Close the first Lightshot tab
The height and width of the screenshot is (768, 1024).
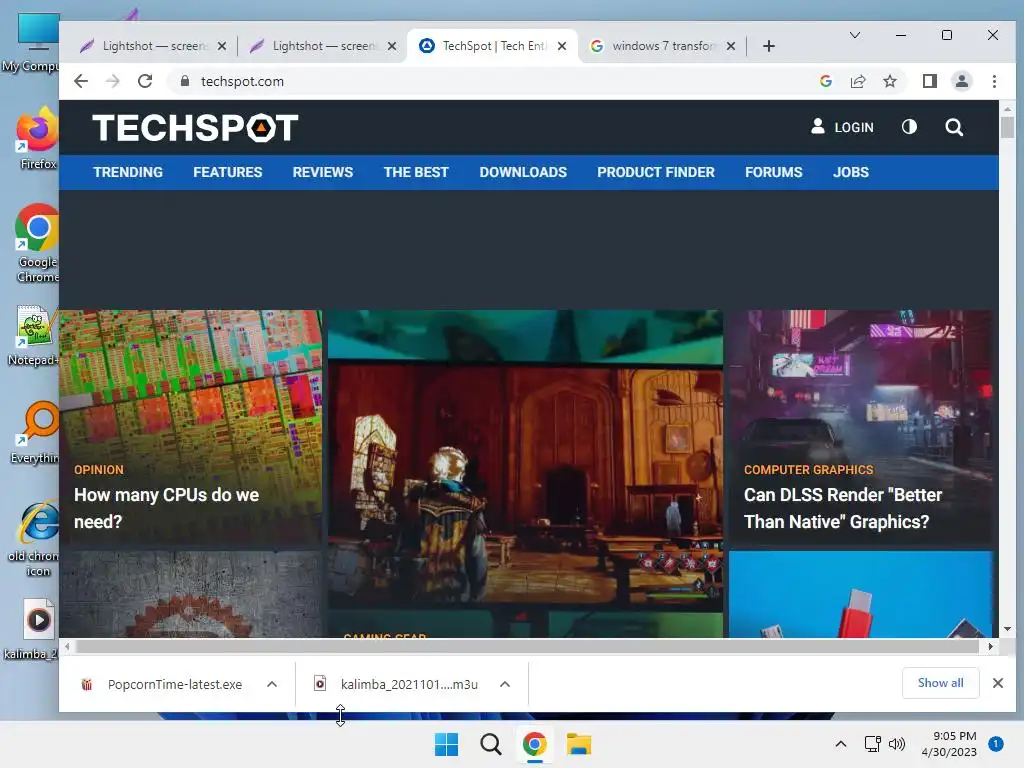click(222, 46)
